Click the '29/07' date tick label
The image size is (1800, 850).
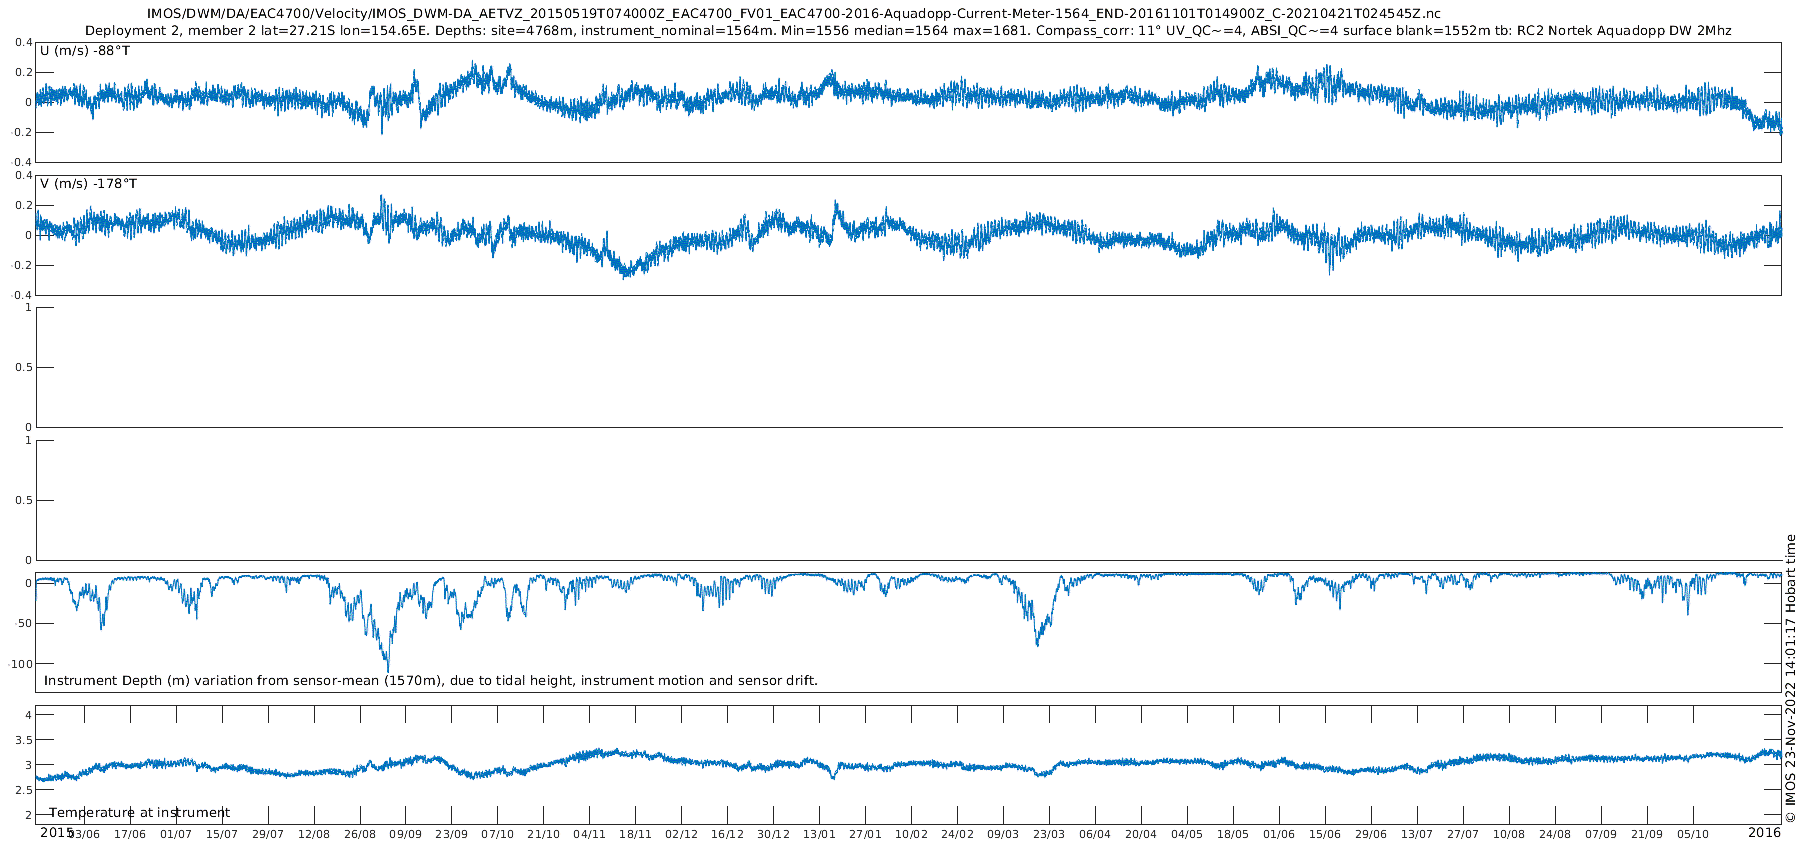click(x=268, y=834)
